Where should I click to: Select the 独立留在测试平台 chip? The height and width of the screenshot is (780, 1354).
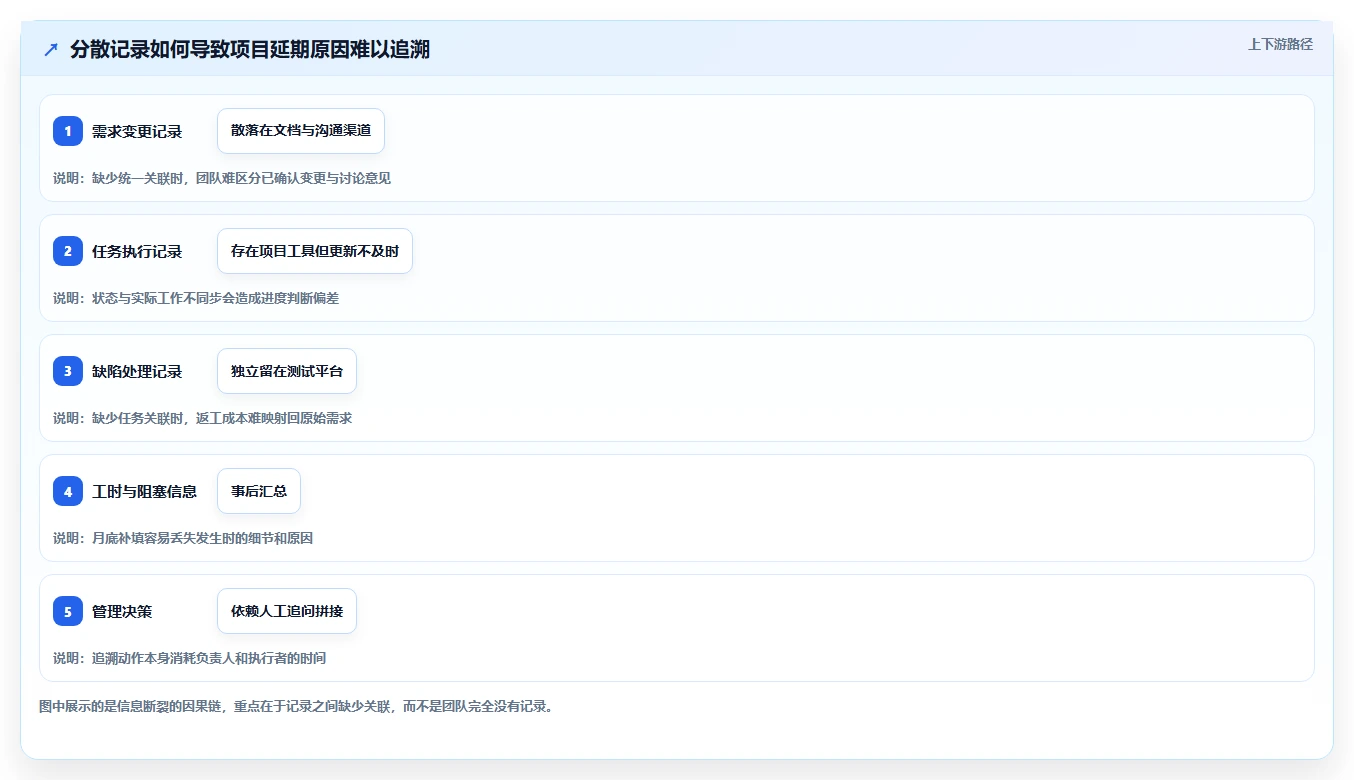coord(287,371)
